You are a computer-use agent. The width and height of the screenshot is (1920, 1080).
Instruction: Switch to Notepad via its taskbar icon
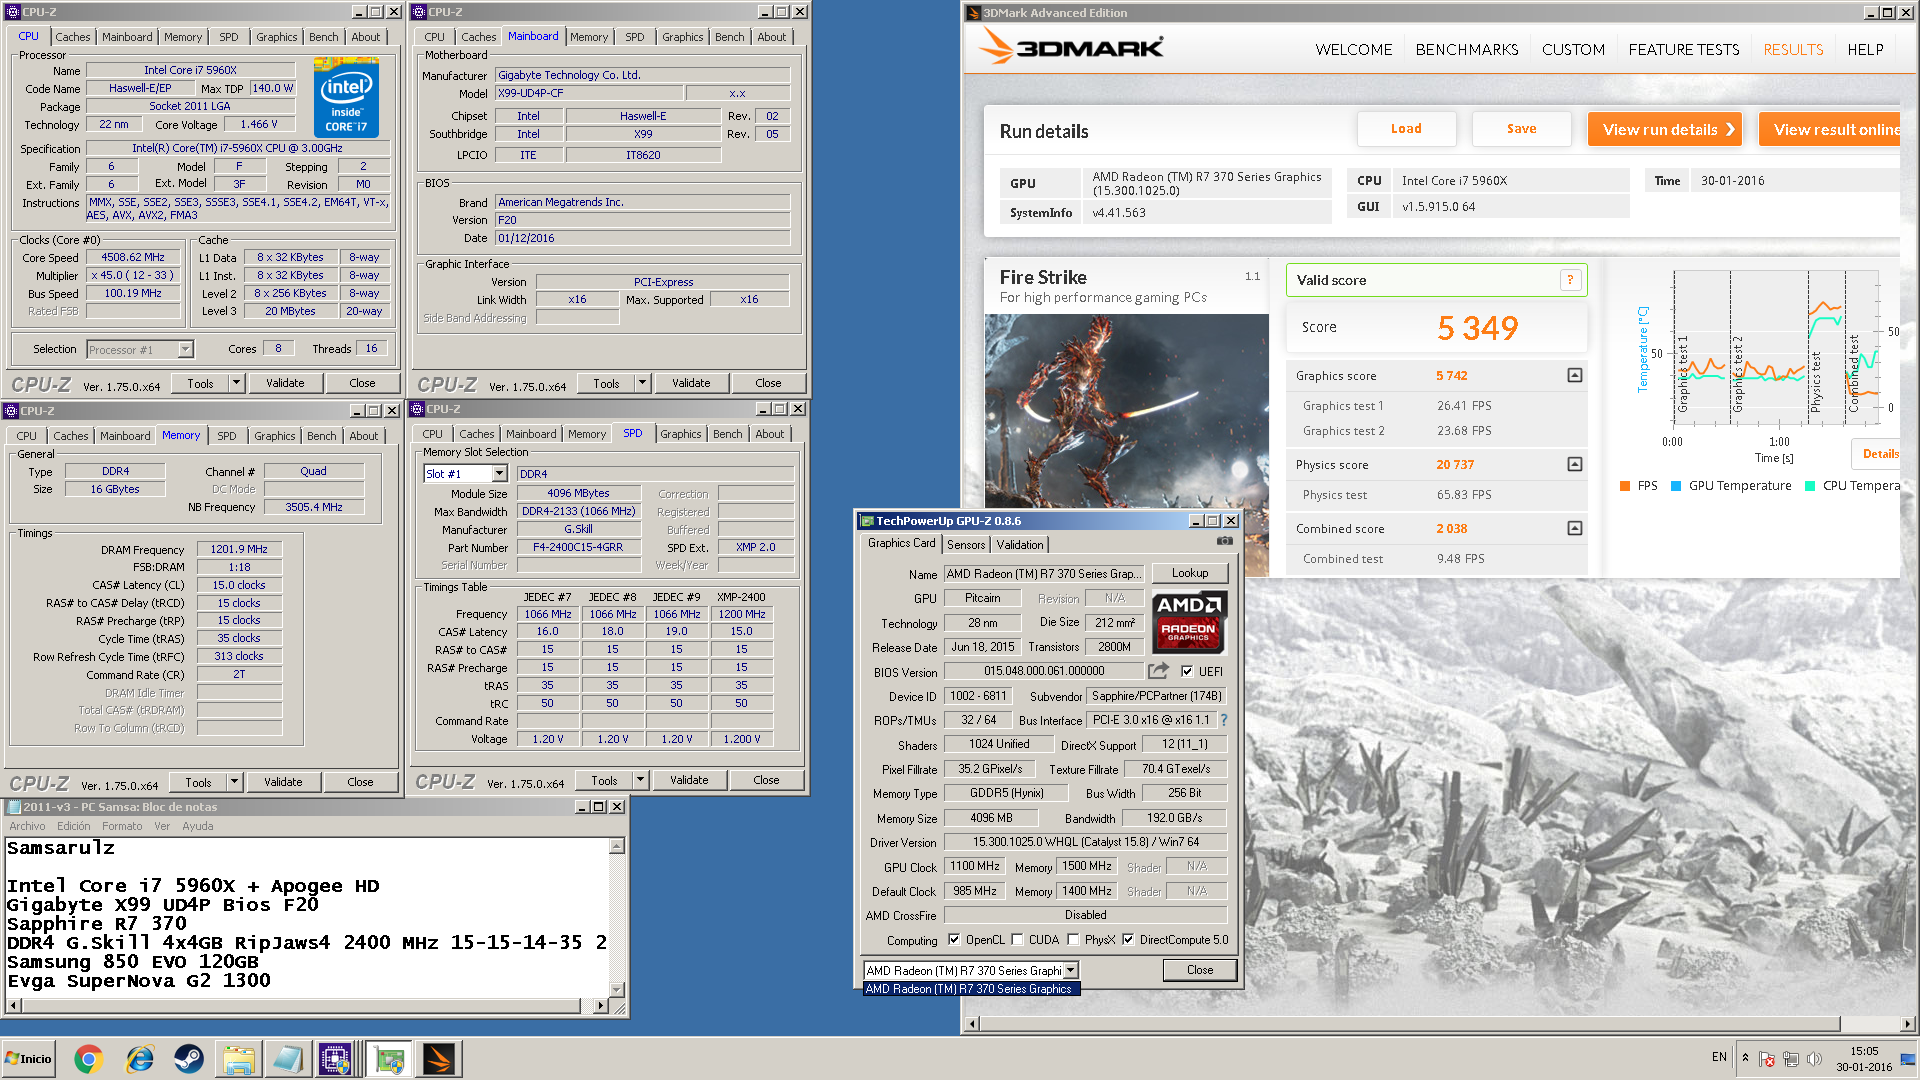point(287,1059)
